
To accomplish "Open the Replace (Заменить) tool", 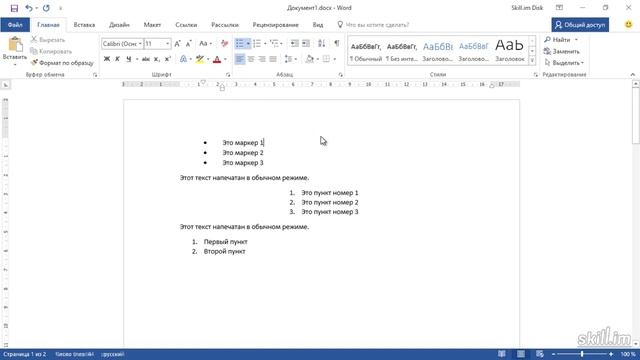I will tap(562, 51).
